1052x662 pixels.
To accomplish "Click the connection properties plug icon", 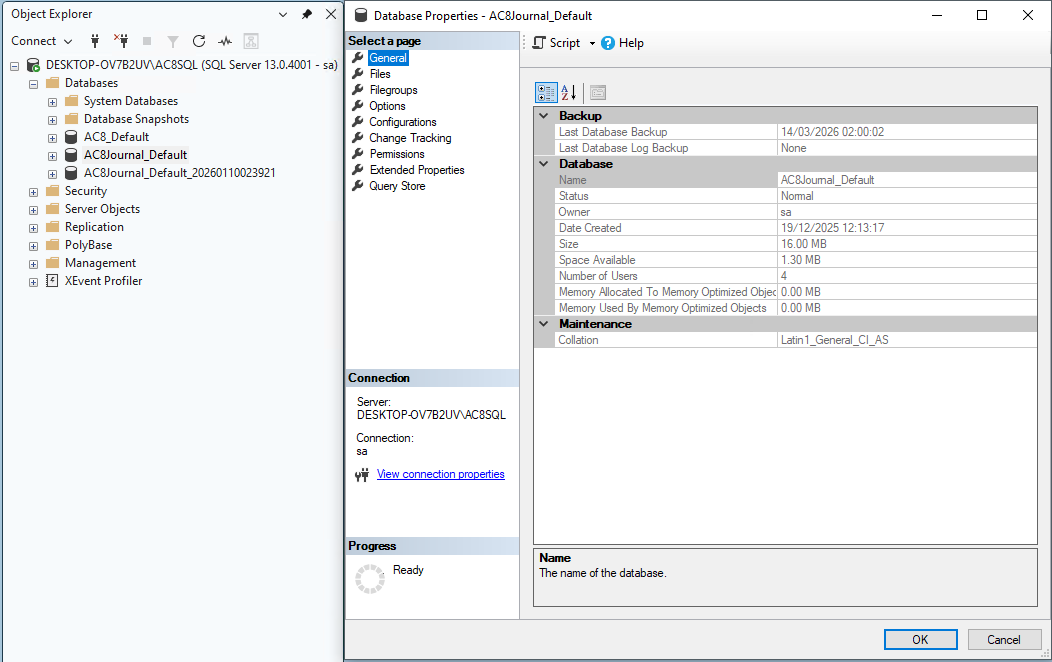I will (x=362, y=475).
